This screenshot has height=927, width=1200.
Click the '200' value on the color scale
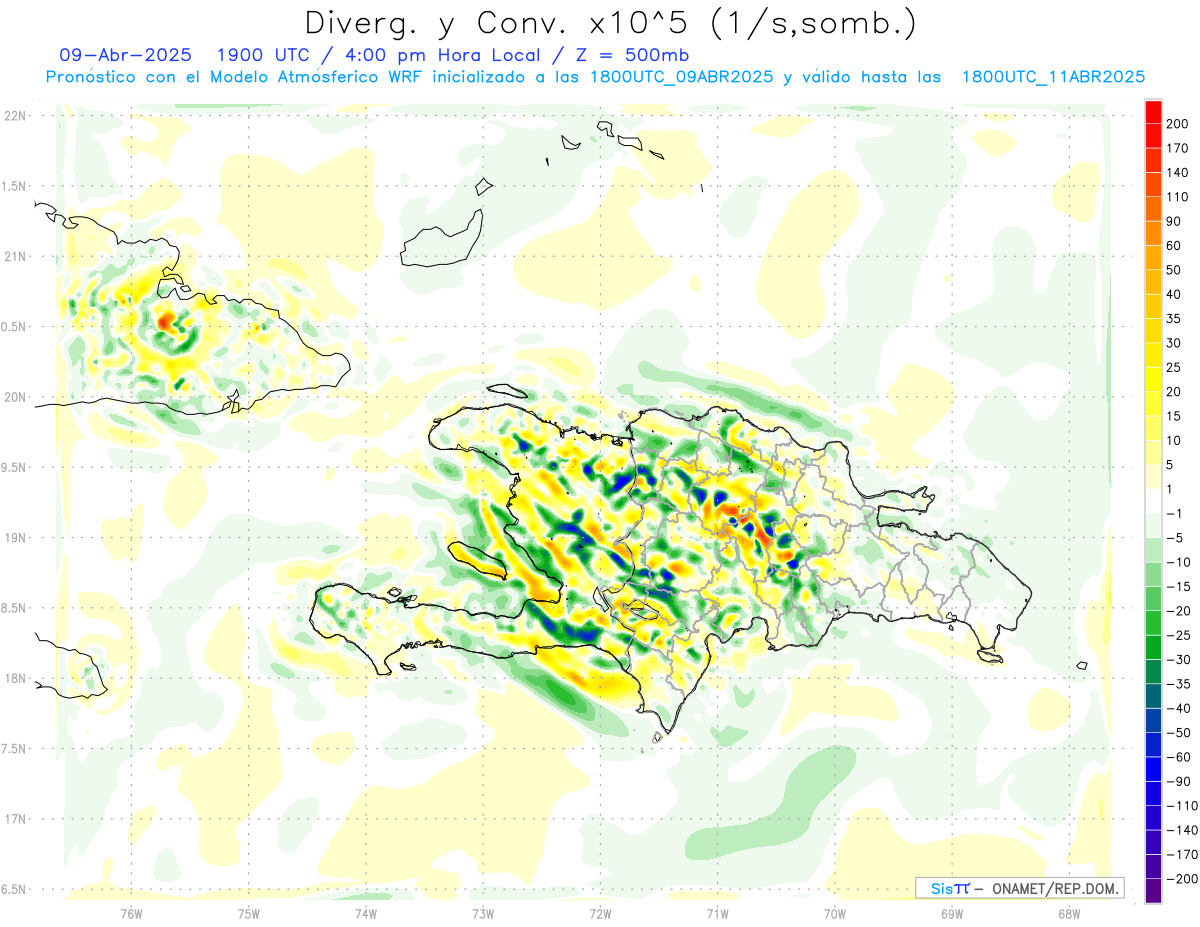point(1177,124)
